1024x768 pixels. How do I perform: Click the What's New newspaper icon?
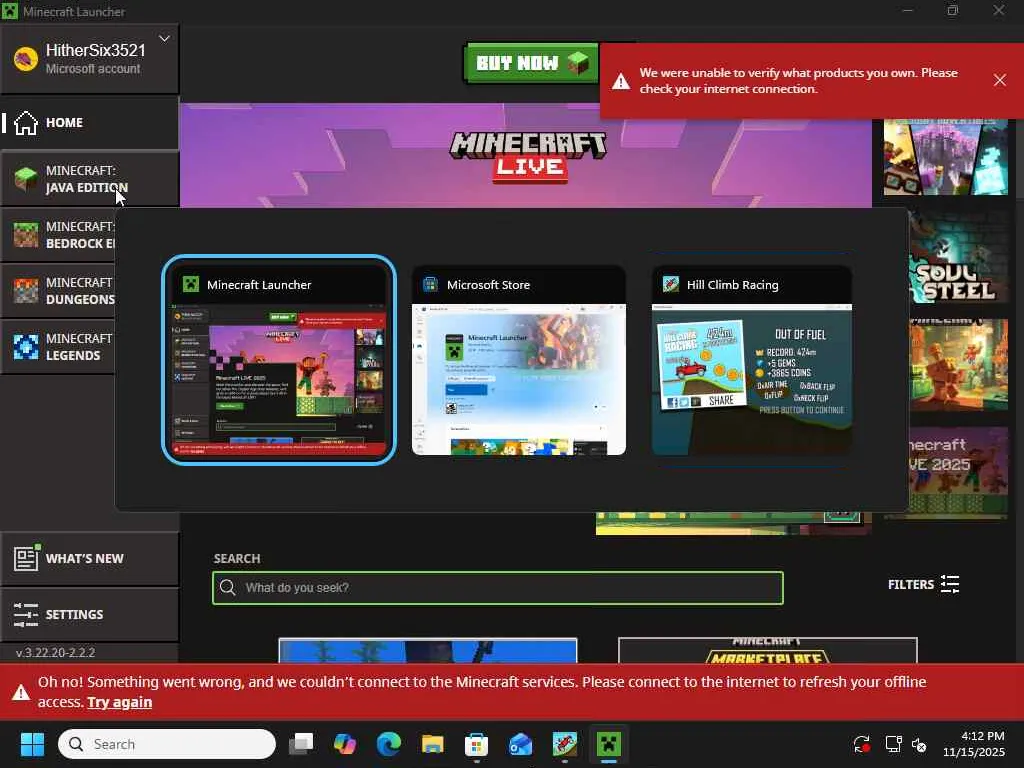27,558
